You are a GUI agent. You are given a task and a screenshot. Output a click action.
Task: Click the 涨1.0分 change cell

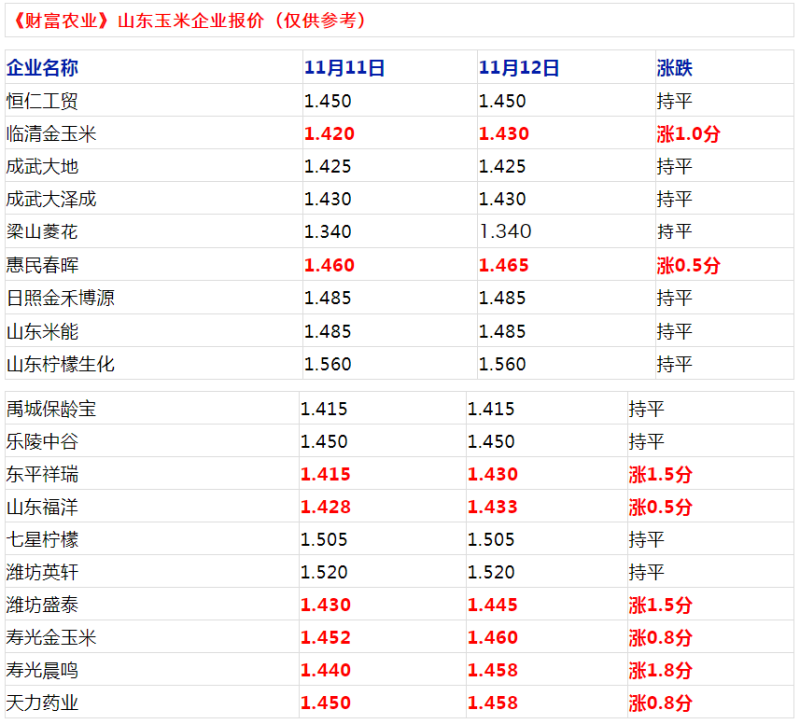pos(688,134)
